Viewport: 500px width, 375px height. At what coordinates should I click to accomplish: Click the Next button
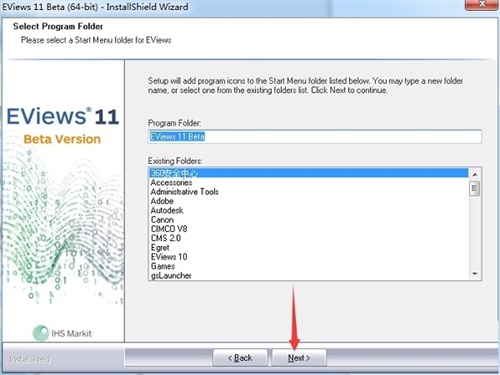299,358
